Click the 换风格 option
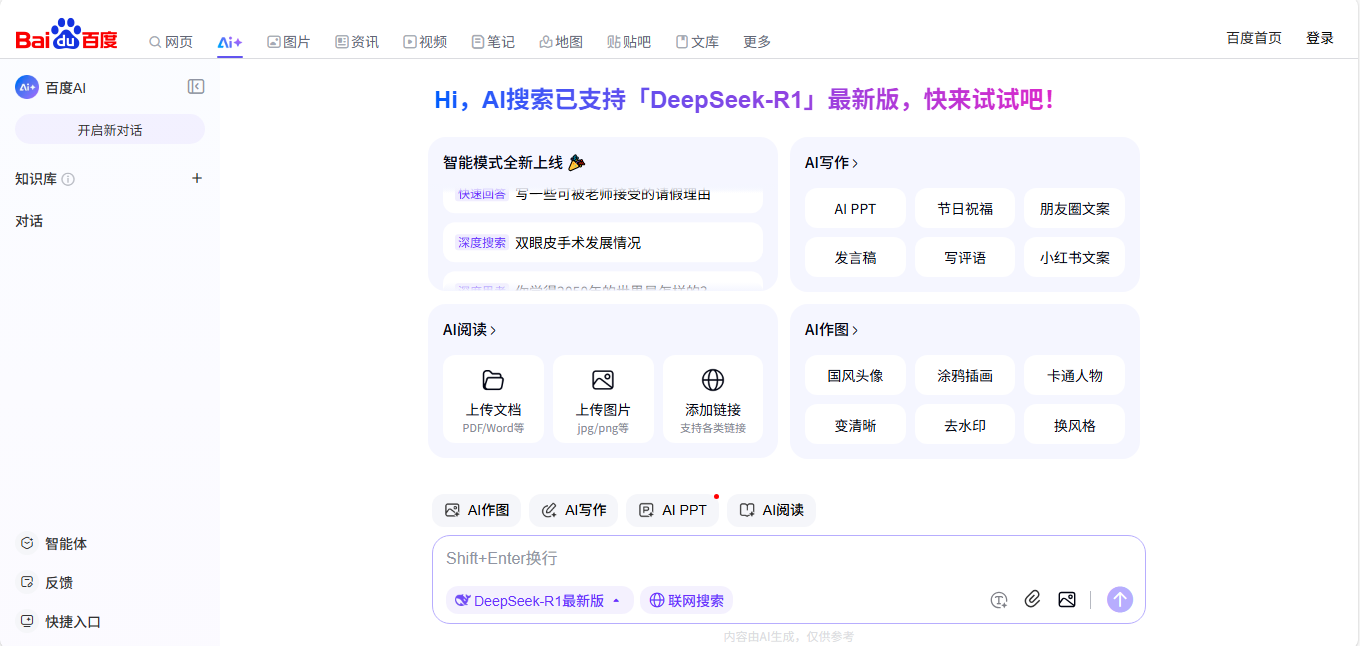The width and height of the screenshot is (1360, 646). 1075,425
